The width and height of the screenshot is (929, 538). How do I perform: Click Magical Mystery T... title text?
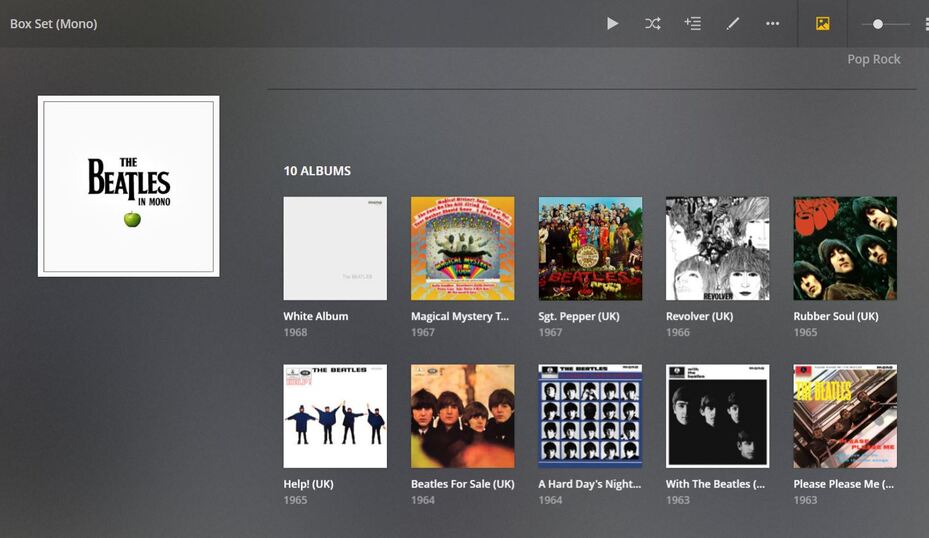(x=460, y=316)
